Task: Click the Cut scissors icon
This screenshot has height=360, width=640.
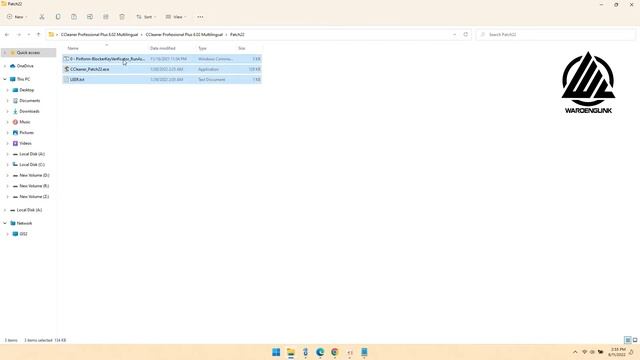Action: coord(42,17)
